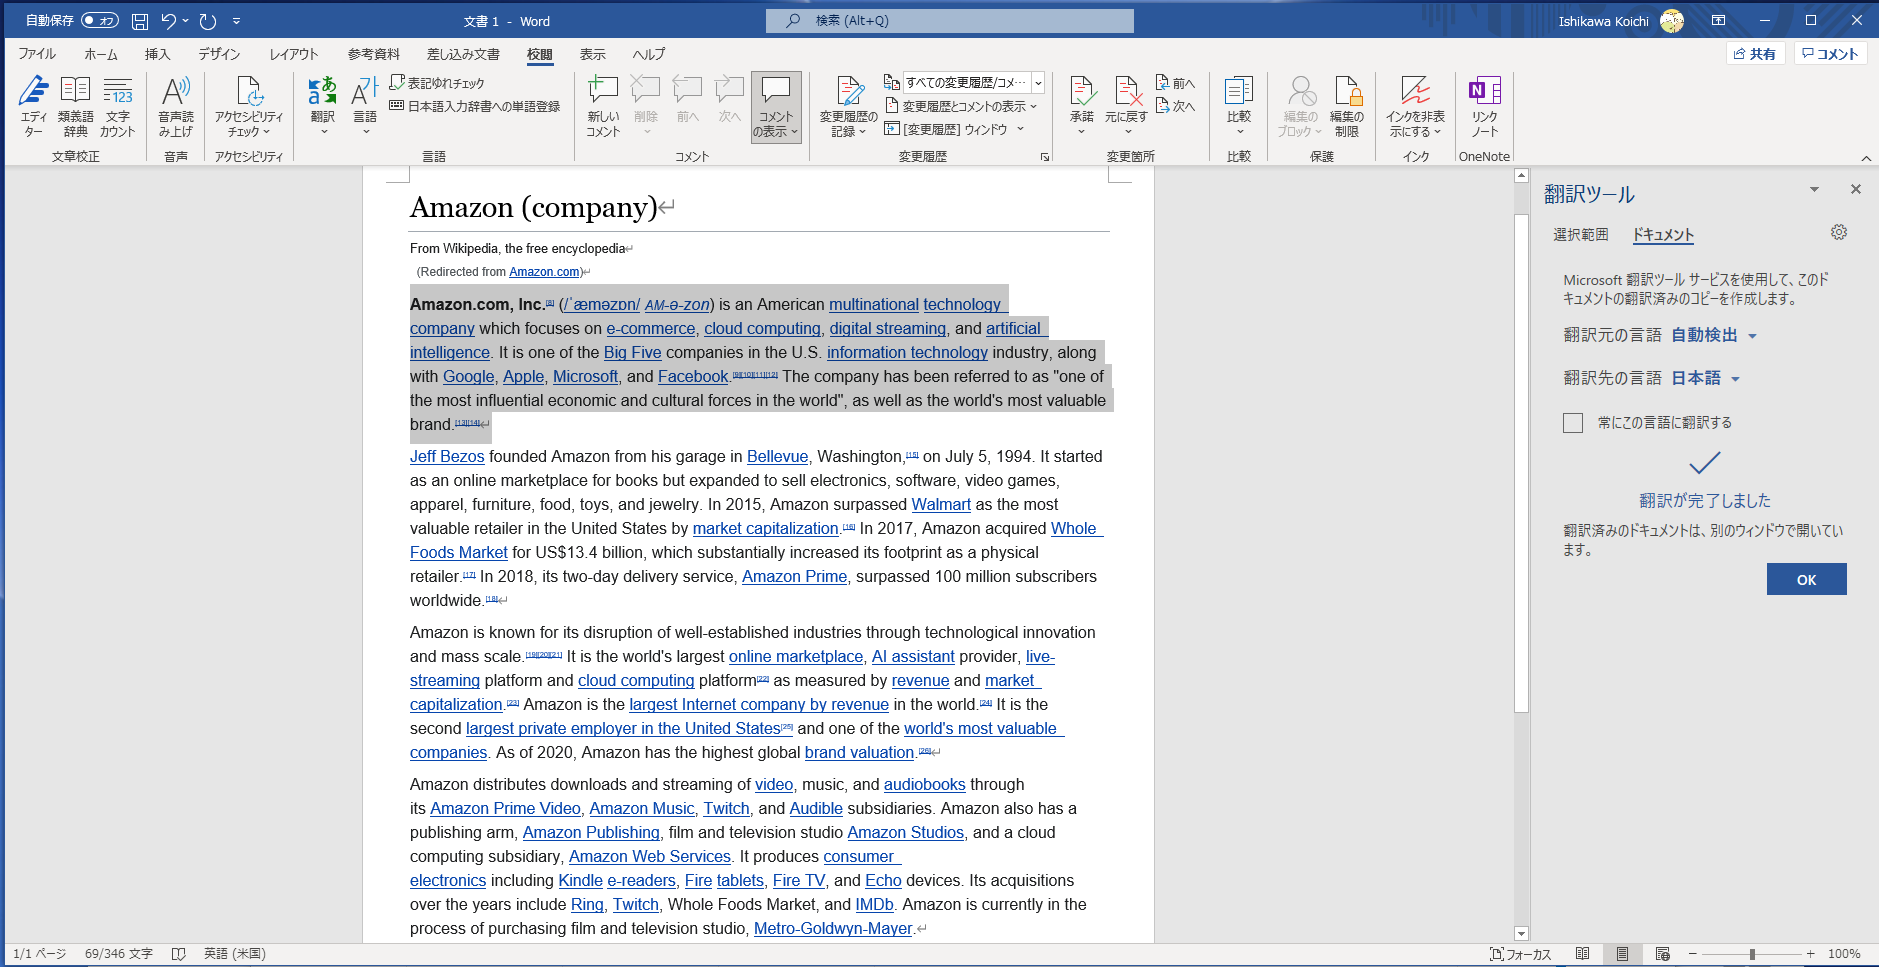Collapse the ribbon with chevron
1879x967 pixels.
(1866, 158)
